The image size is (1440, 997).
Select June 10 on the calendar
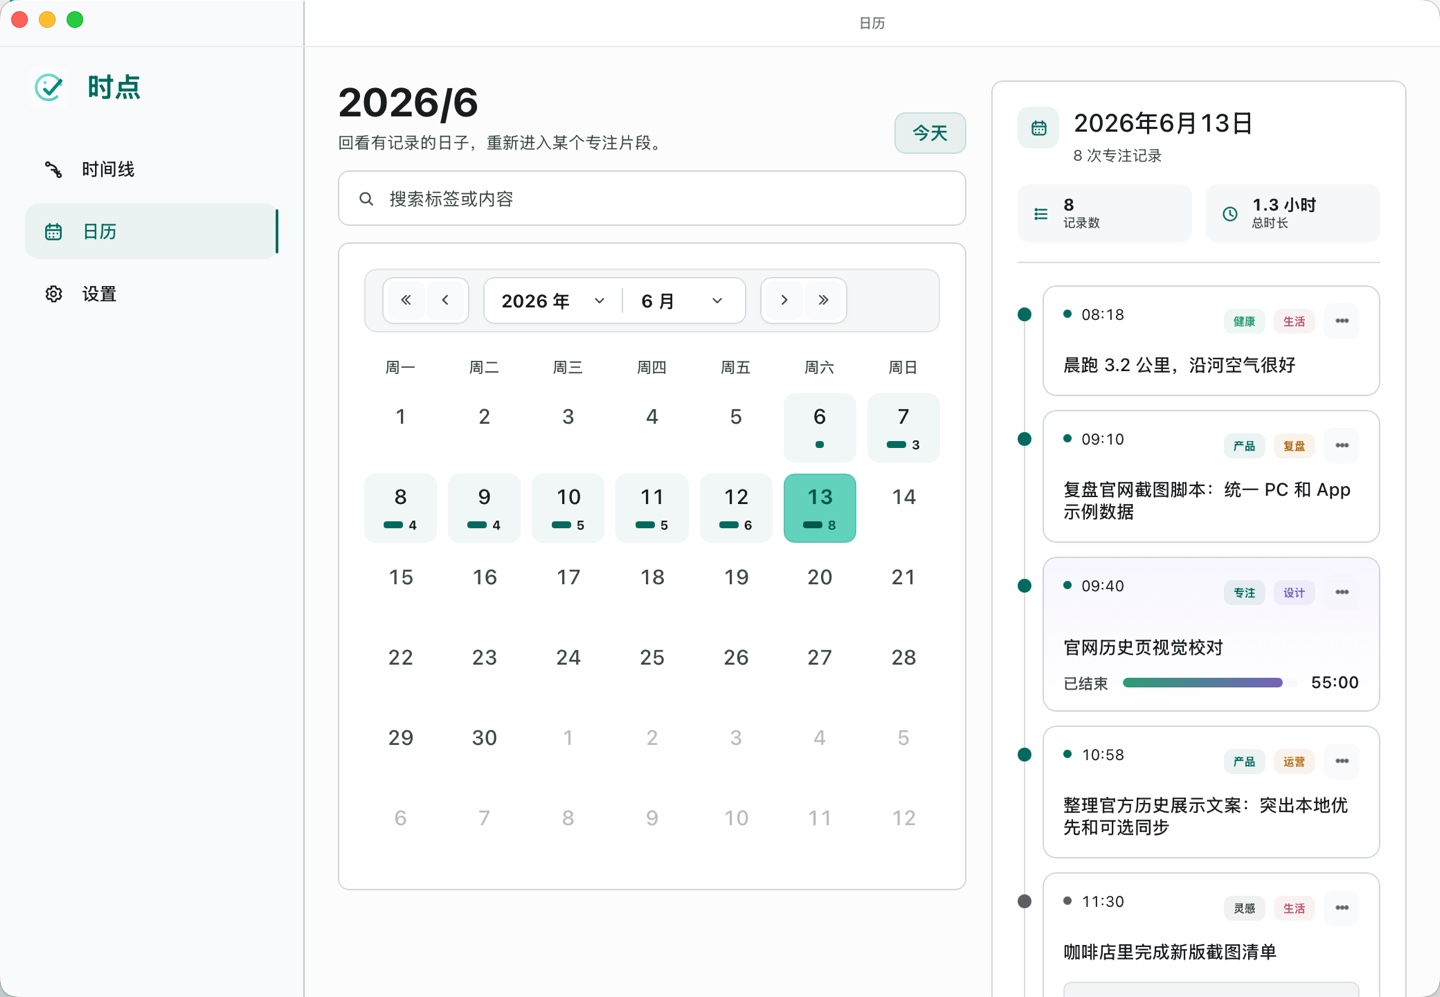(568, 508)
